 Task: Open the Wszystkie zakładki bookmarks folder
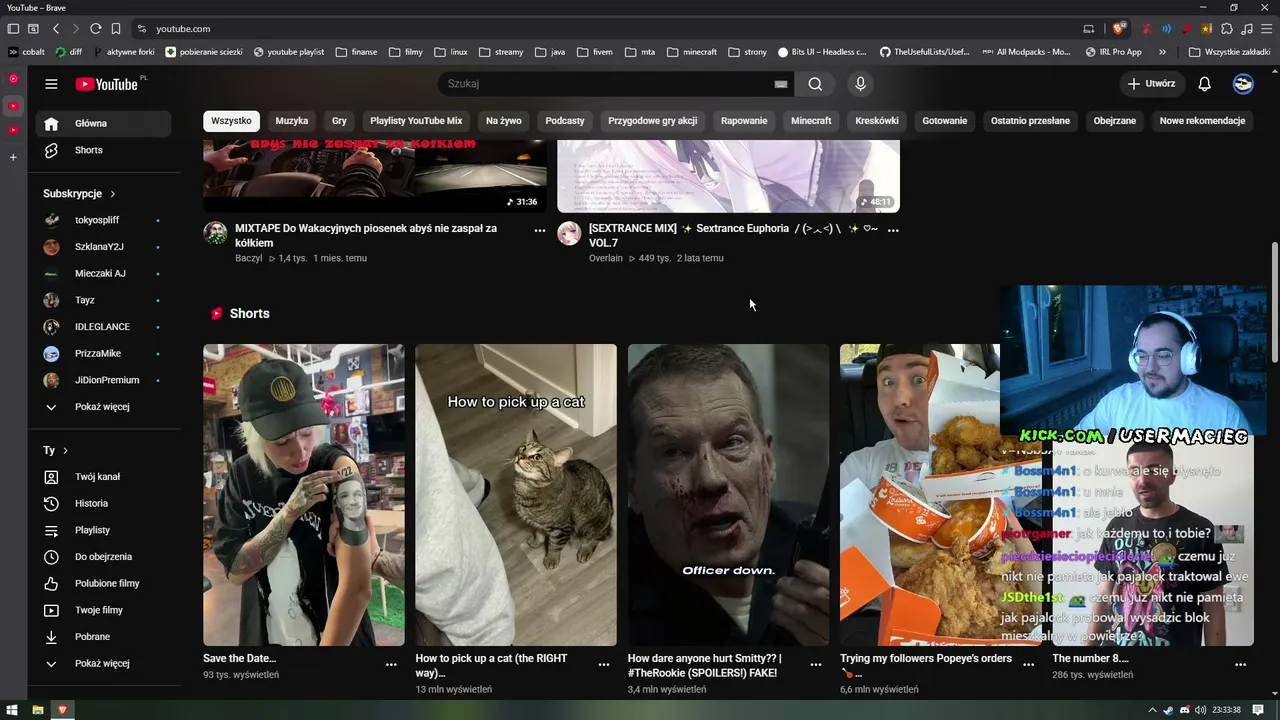(x=1229, y=52)
